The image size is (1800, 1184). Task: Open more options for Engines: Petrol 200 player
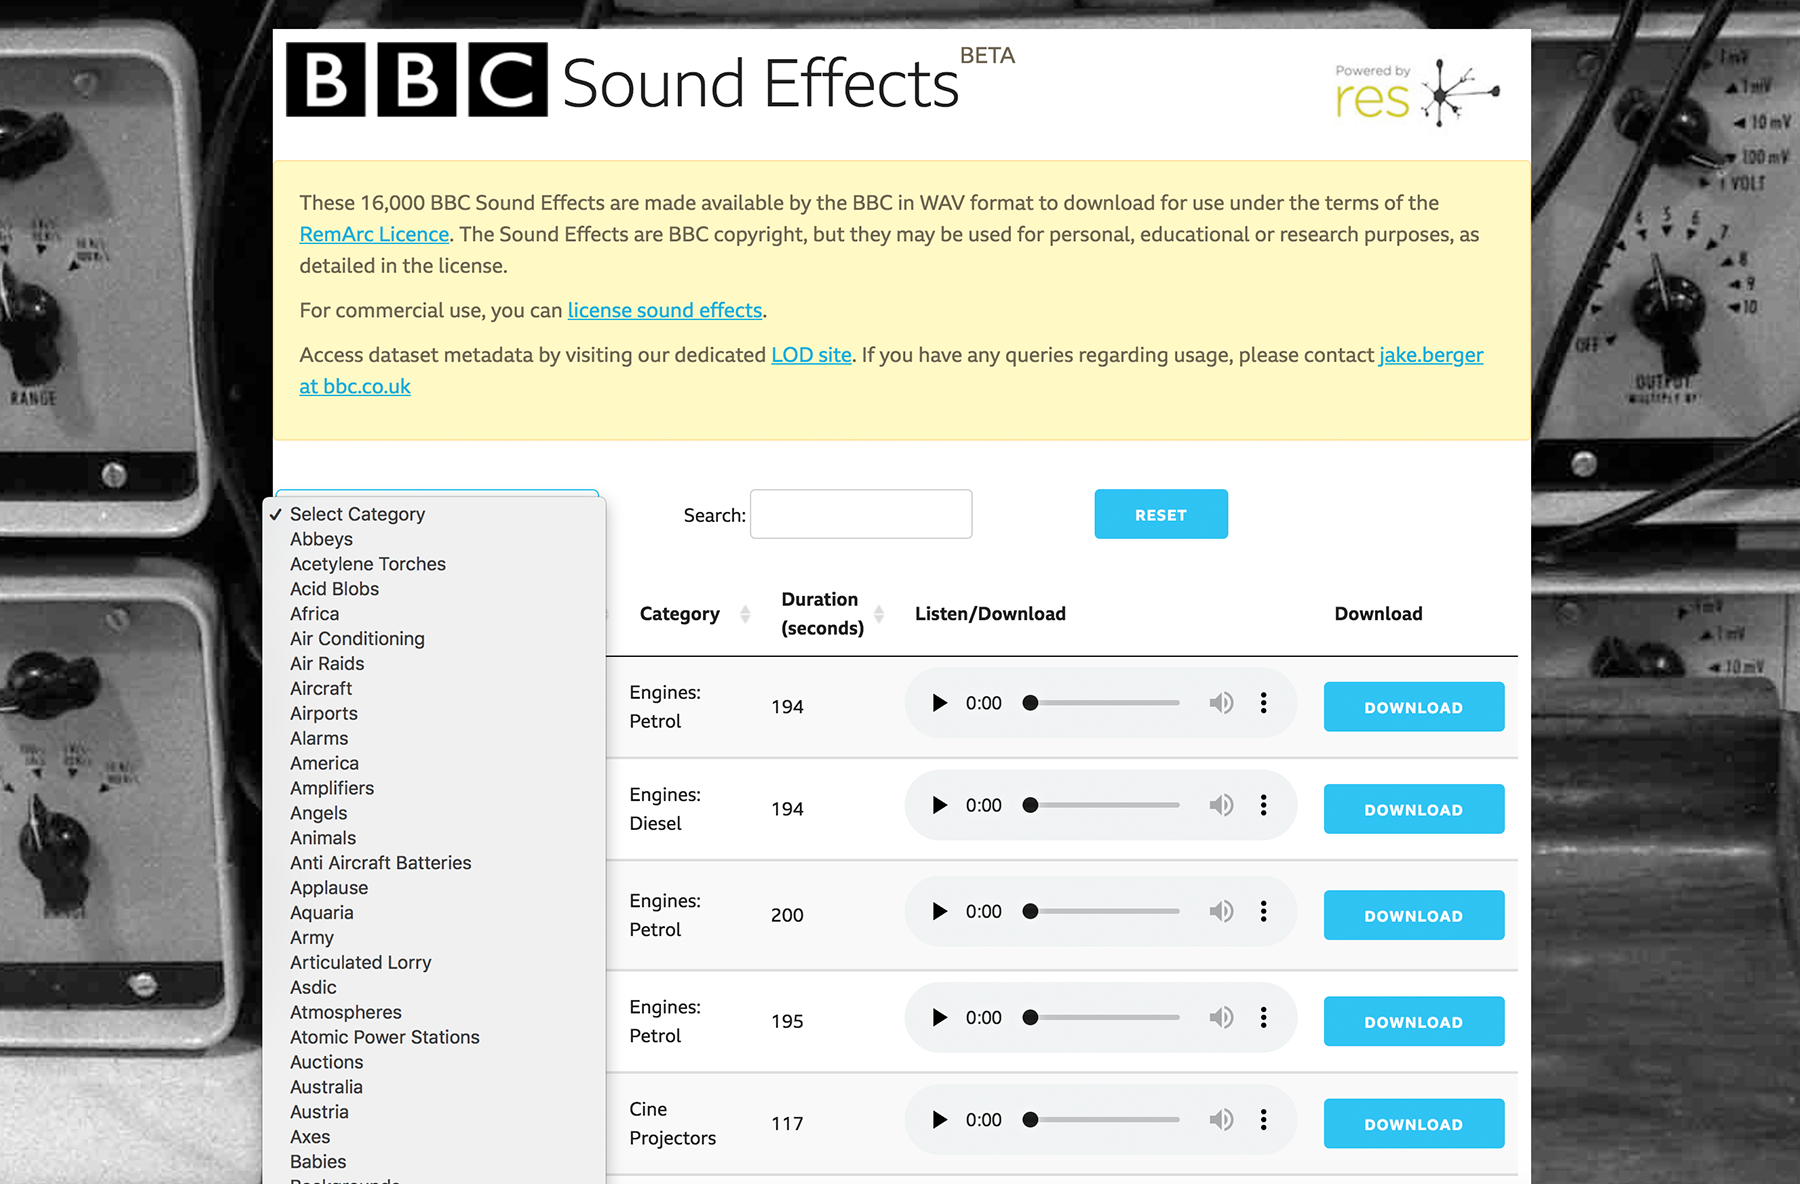(1264, 911)
